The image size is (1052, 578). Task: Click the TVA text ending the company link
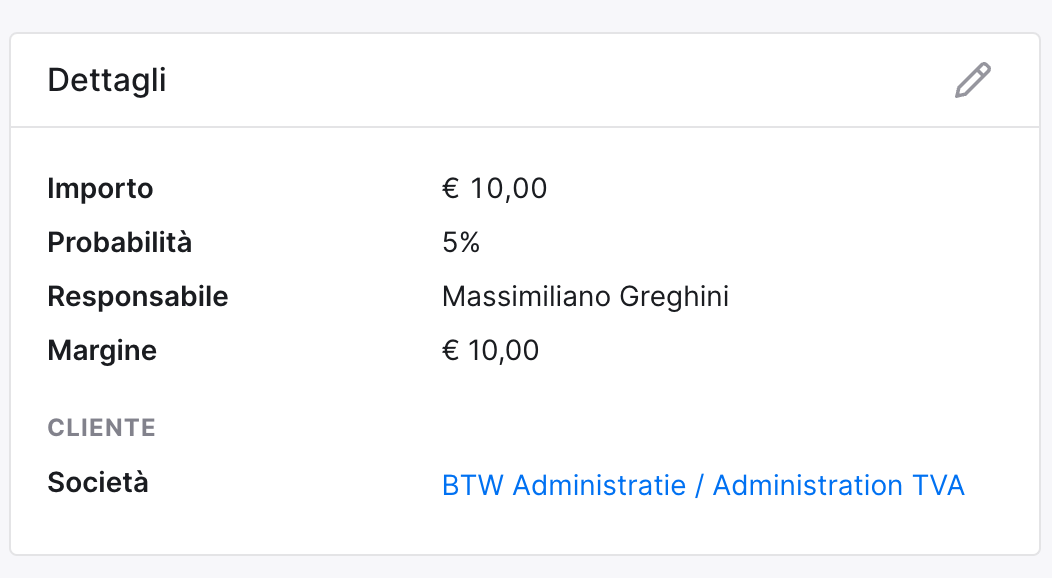tap(938, 485)
